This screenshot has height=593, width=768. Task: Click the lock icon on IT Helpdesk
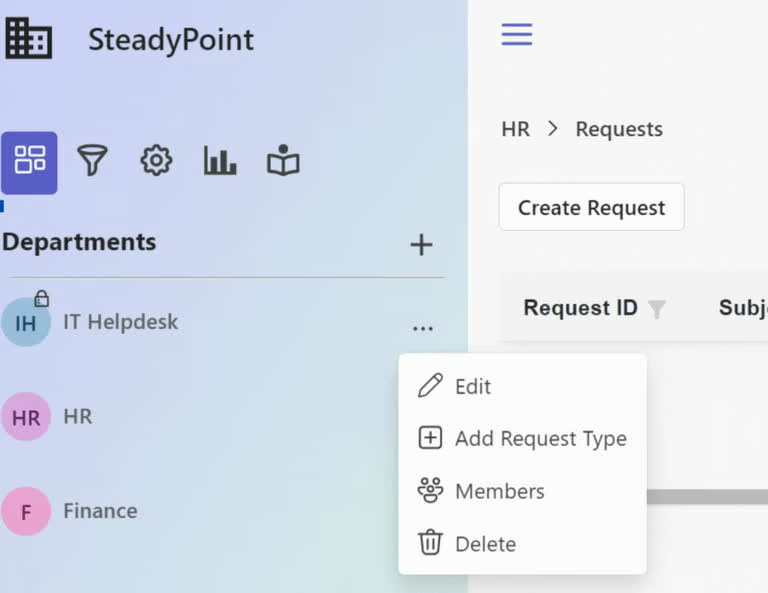(x=42, y=298)
